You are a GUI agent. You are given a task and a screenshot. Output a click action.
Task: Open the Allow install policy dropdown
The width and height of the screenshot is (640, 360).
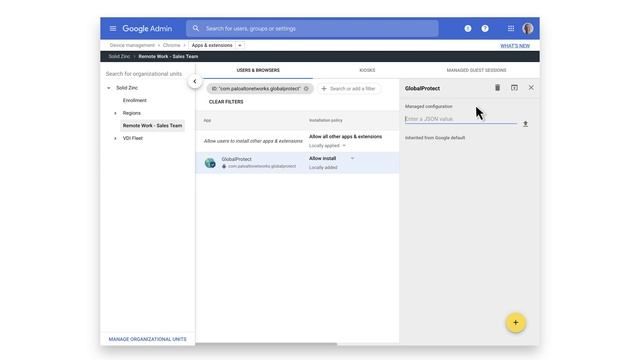[352, 158]
